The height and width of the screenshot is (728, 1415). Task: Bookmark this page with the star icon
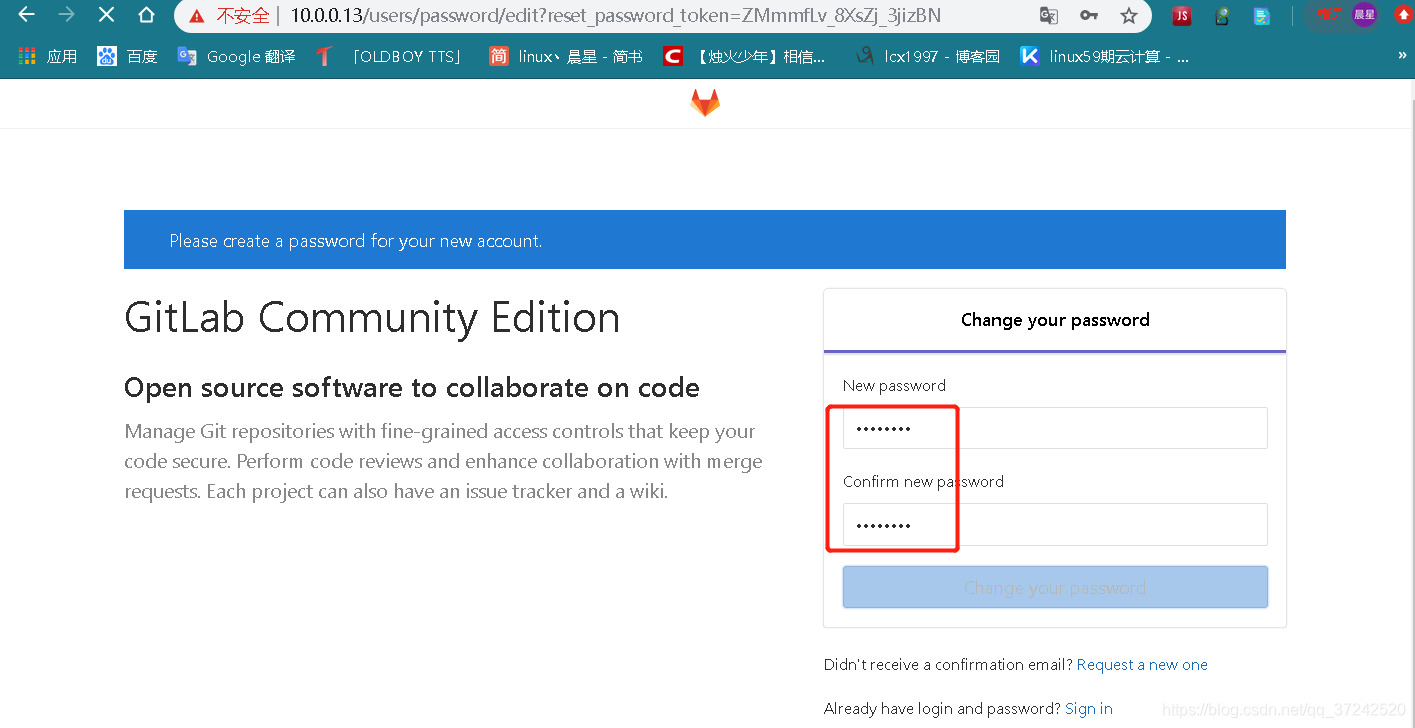pyautogui.click(x=1129, y=15)
